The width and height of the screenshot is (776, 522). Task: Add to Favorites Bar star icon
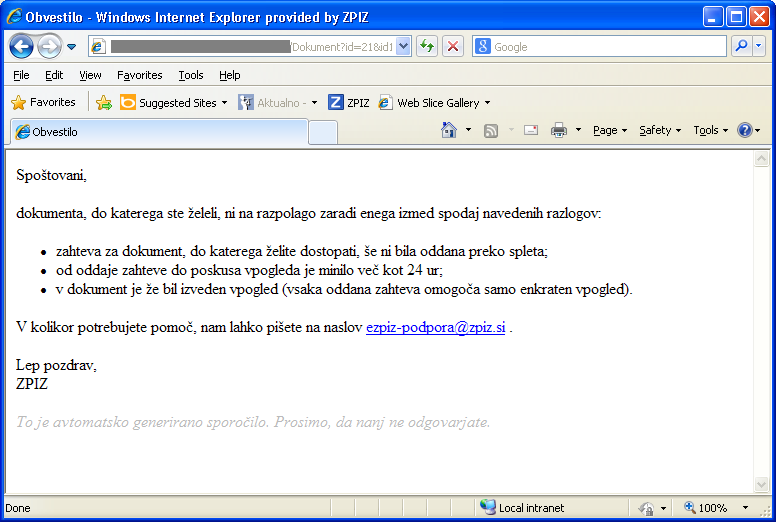104,102
